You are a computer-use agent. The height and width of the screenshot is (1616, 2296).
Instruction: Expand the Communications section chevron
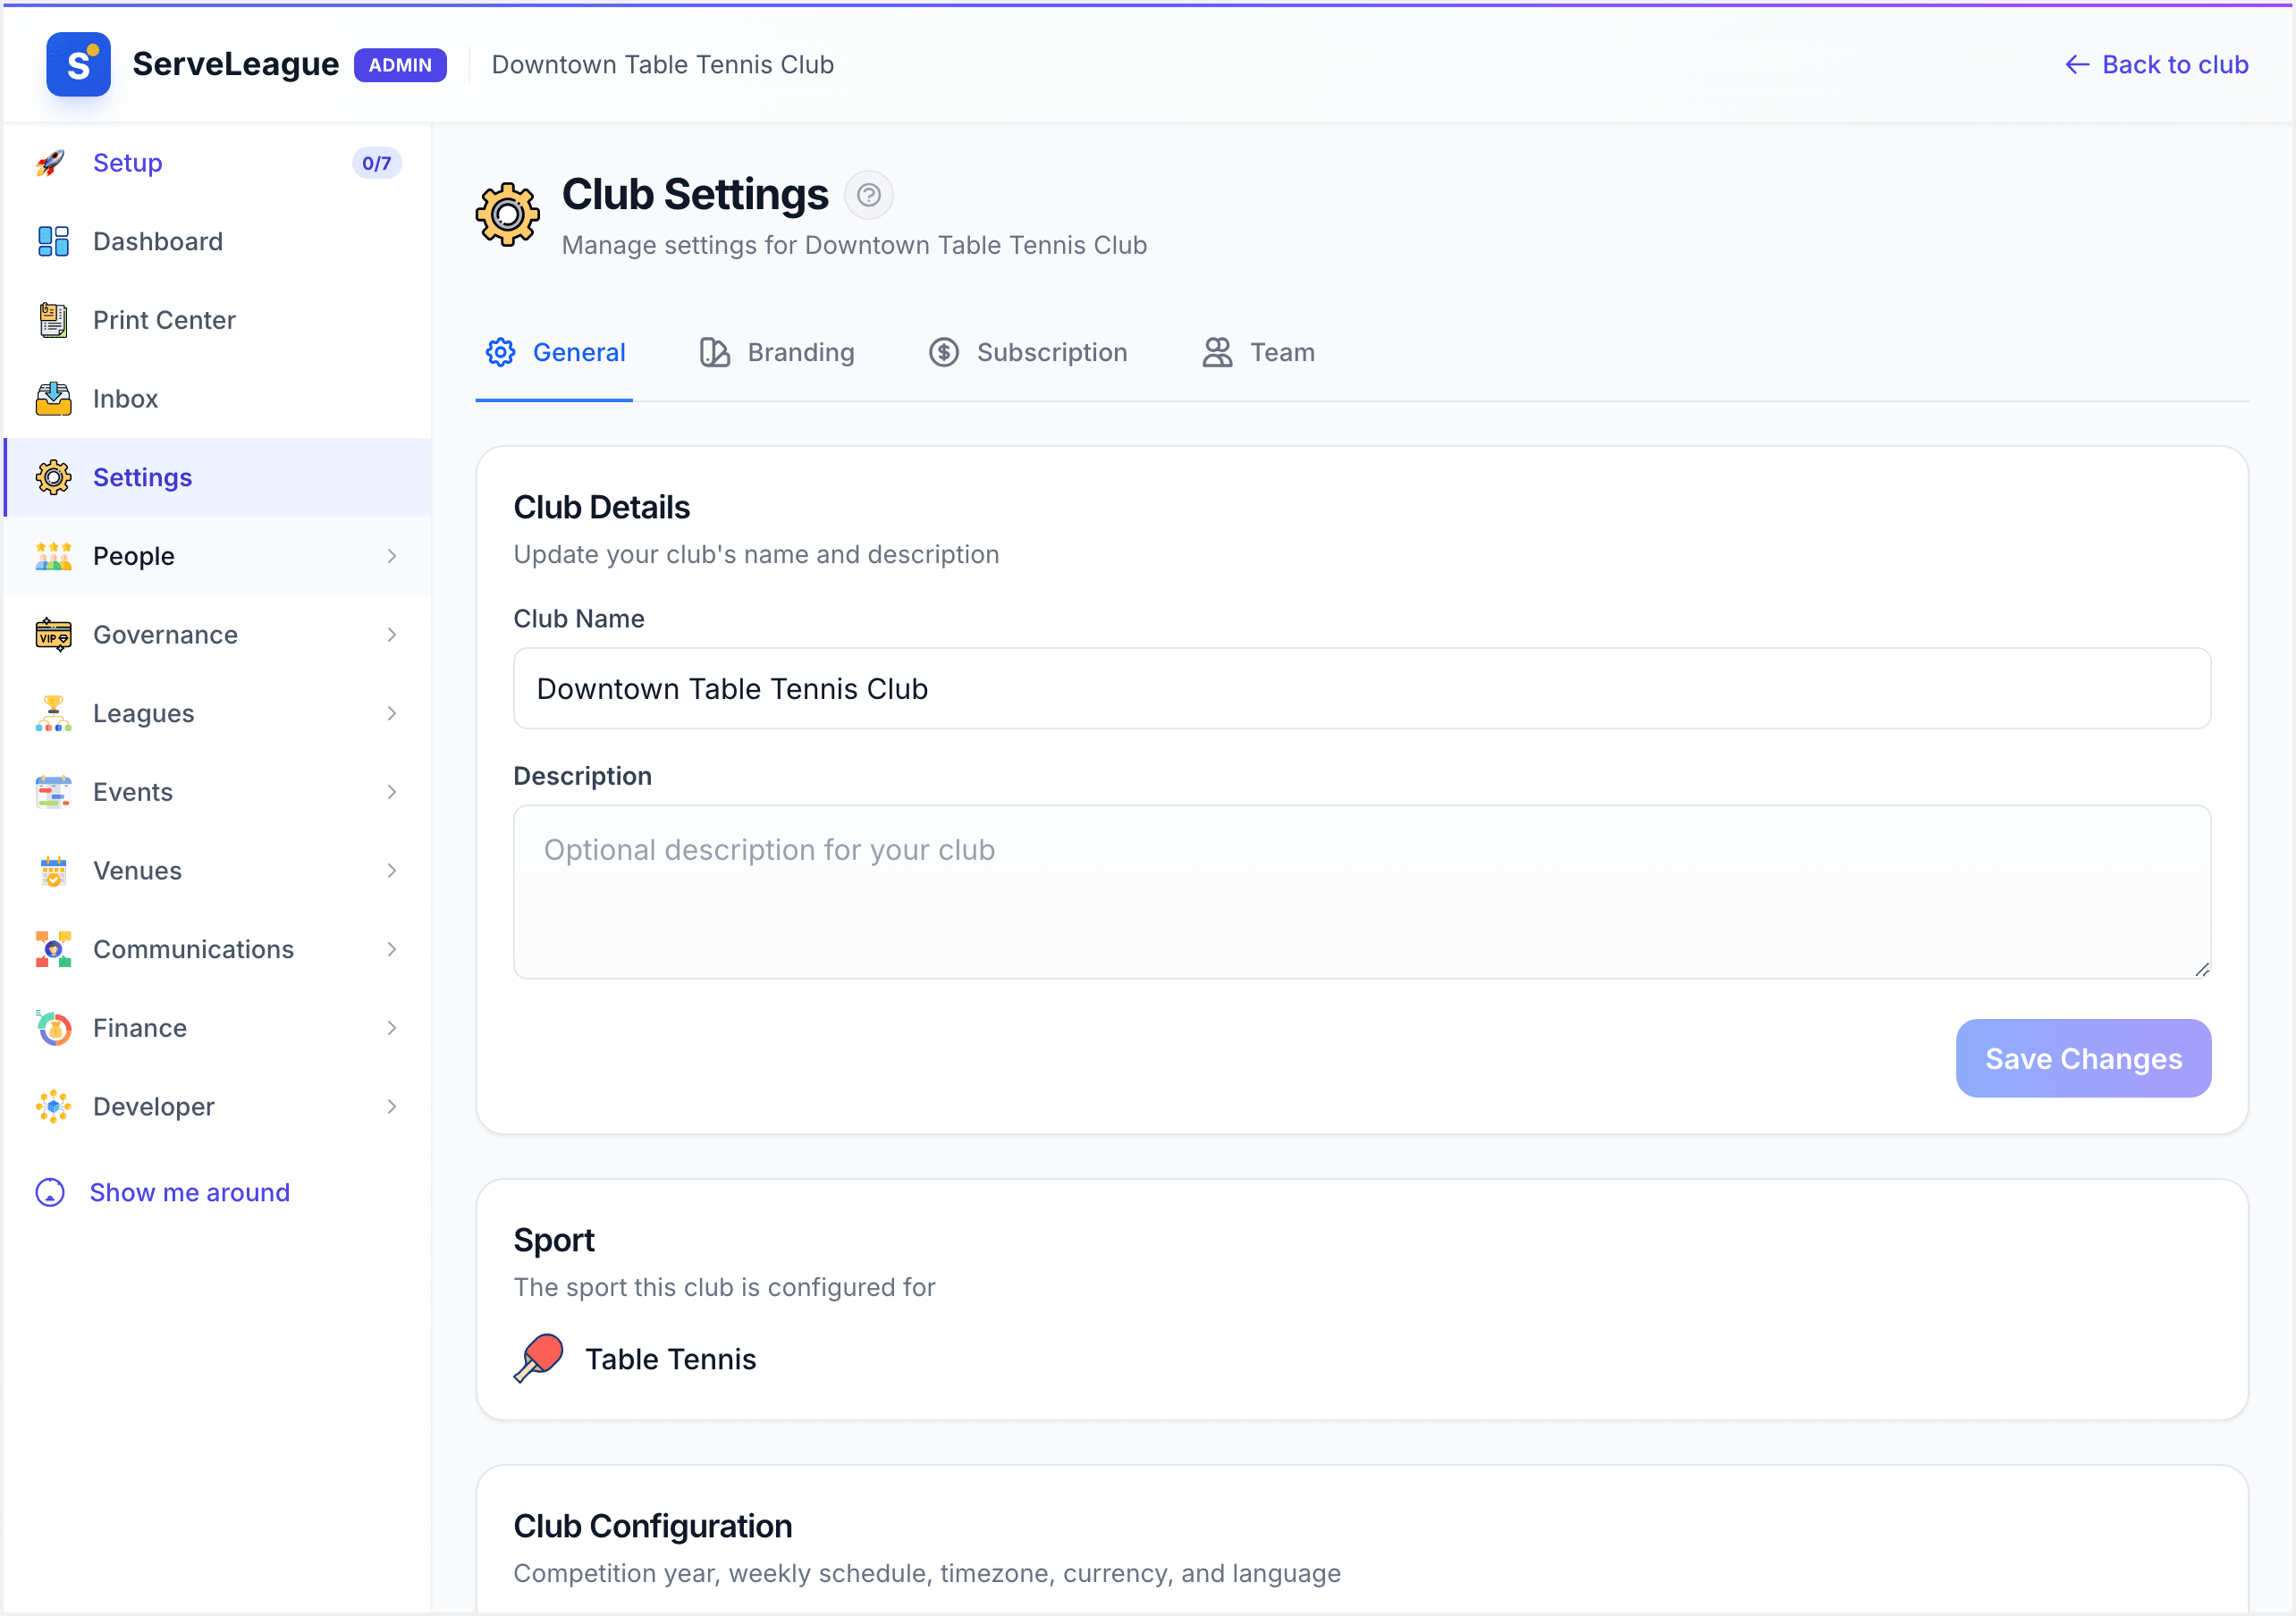(391, 949)
